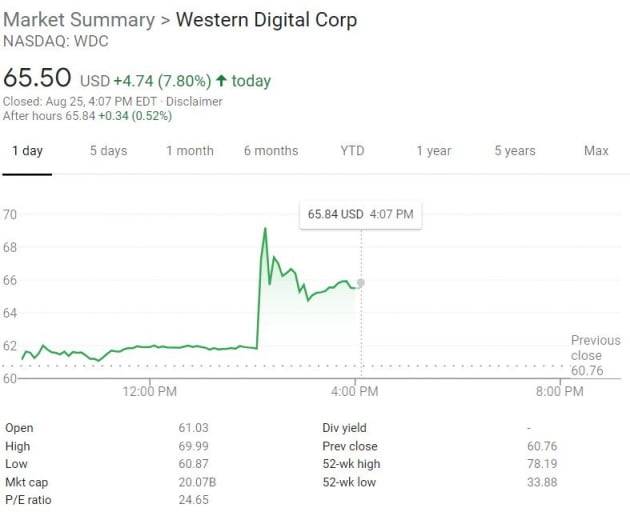
Task: Switch to the 5 days tab
Action: coord(108,151)
